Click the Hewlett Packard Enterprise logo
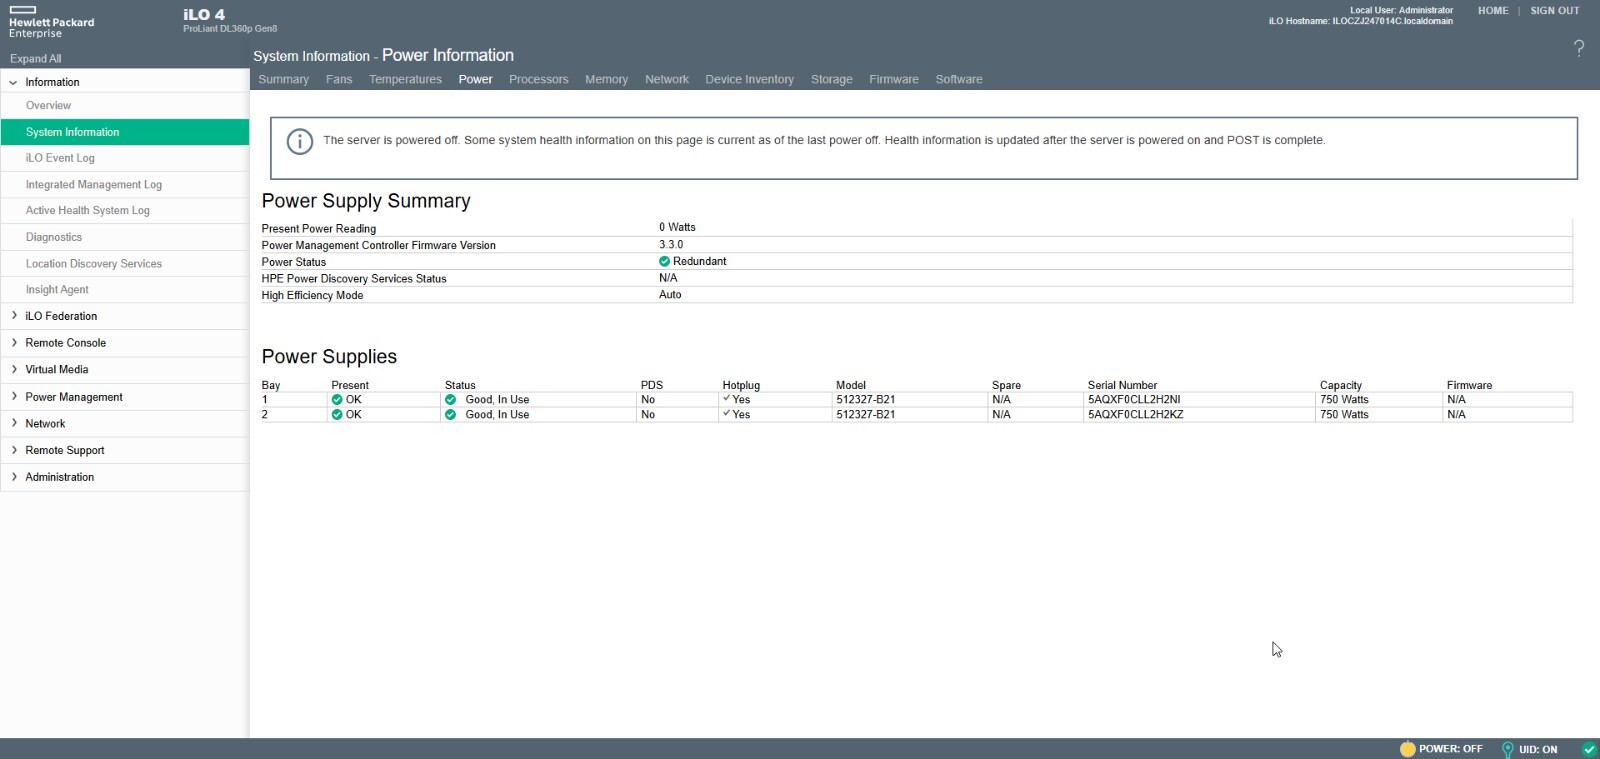Viewport: 1600px width, 759px height. [x=51, y=22]
